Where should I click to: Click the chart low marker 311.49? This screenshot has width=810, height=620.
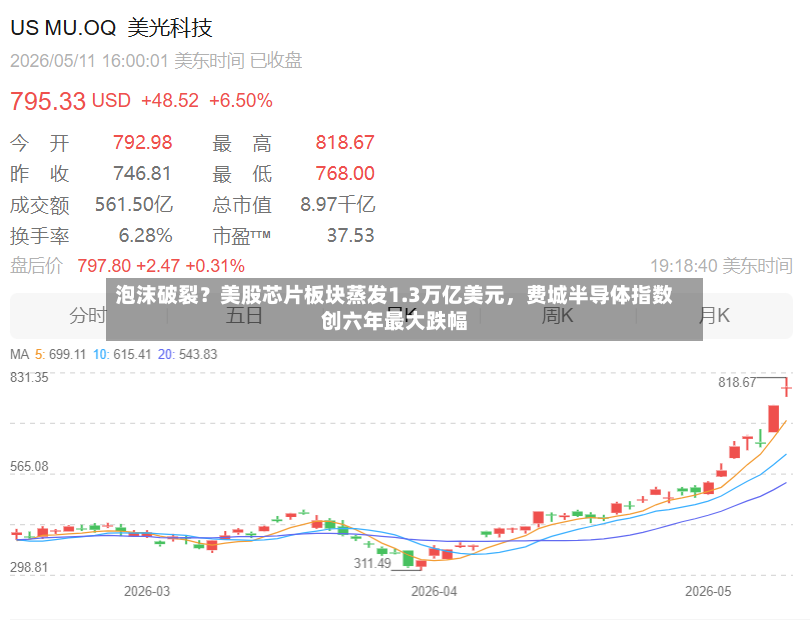(372, 563)
